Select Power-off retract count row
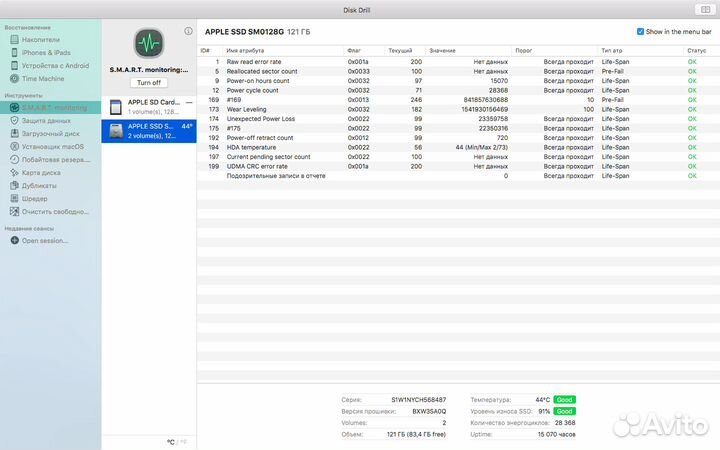Viewport: 720px width, 450px height. 458,138
